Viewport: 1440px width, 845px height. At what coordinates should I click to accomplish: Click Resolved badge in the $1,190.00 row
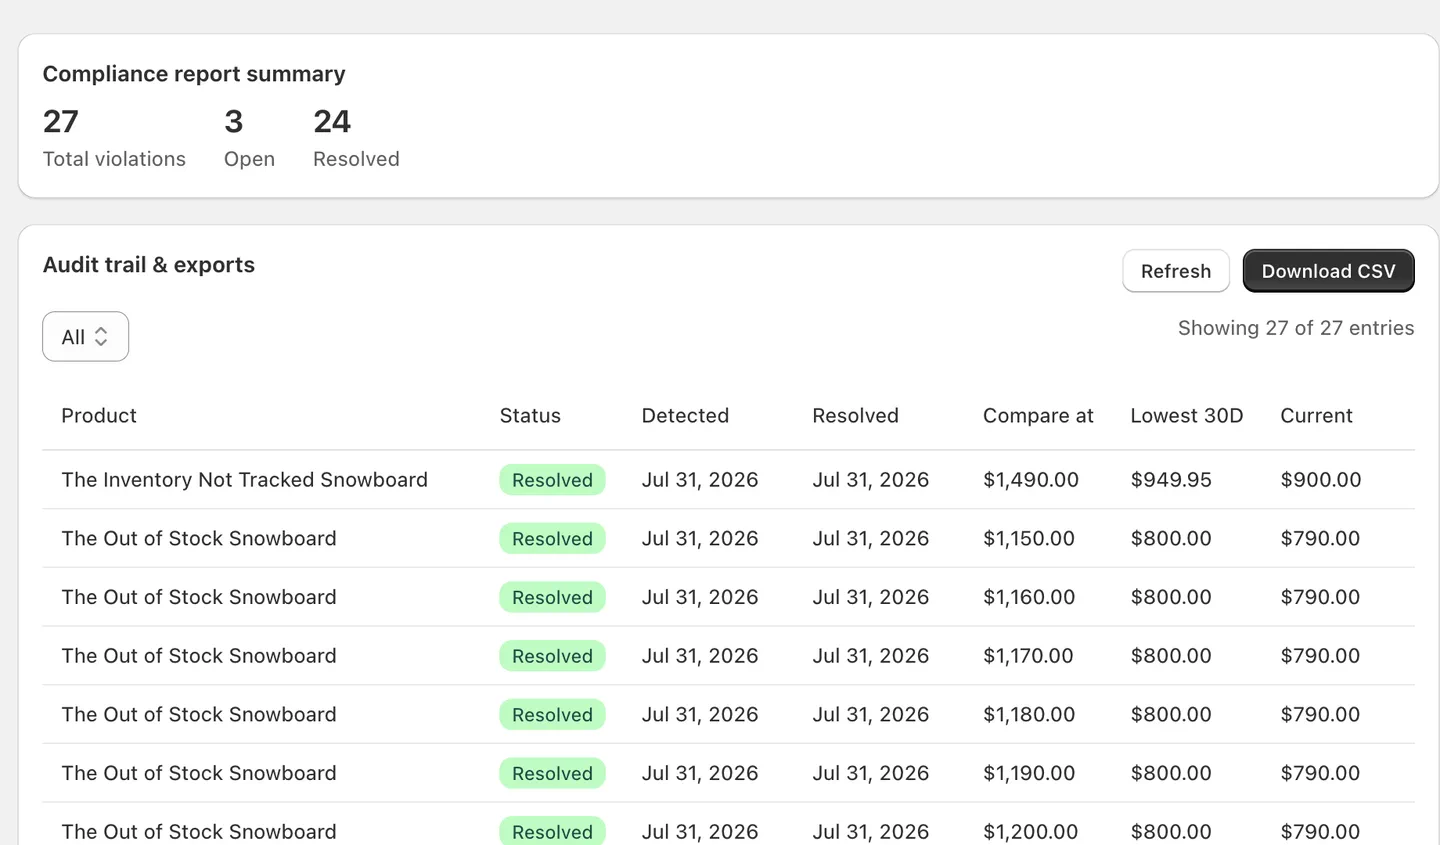tap(552, 774)
